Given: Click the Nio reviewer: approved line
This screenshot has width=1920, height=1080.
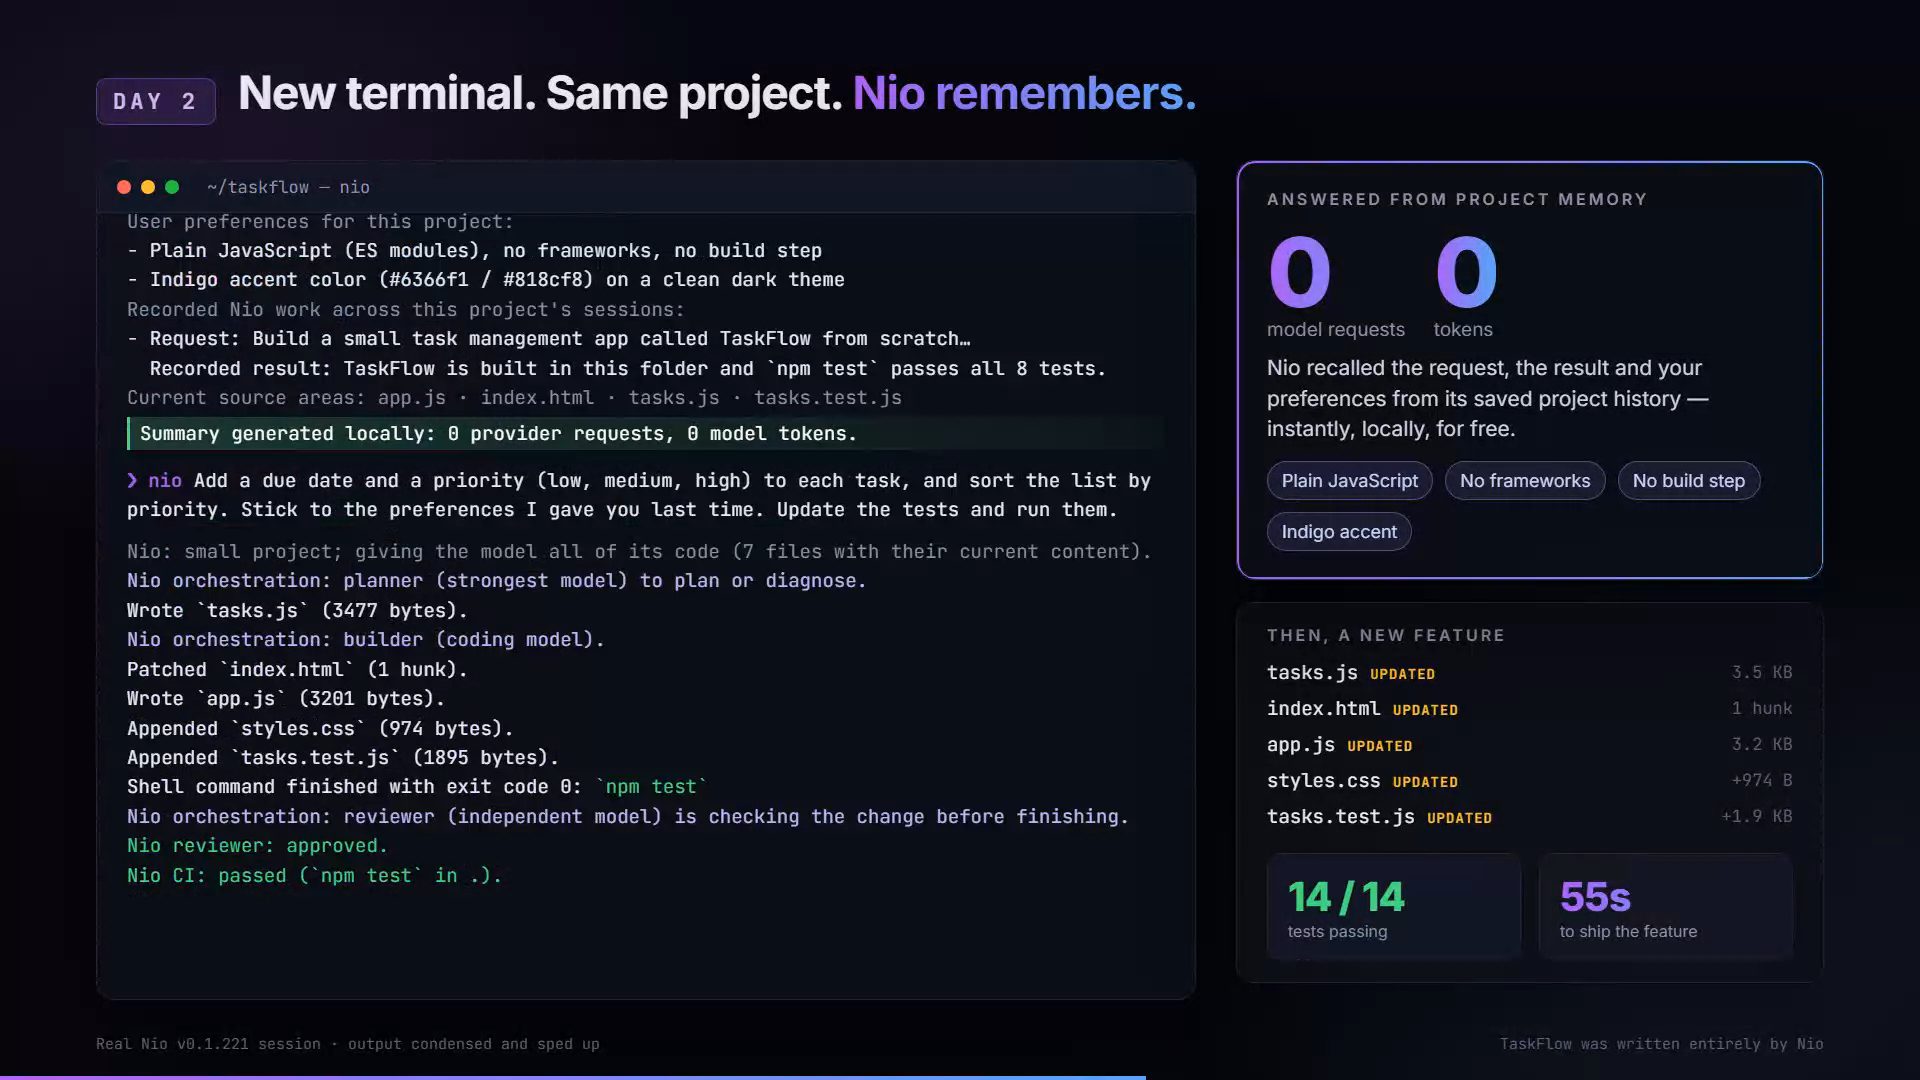Looking at the screenshot, I should pos(257,846).
